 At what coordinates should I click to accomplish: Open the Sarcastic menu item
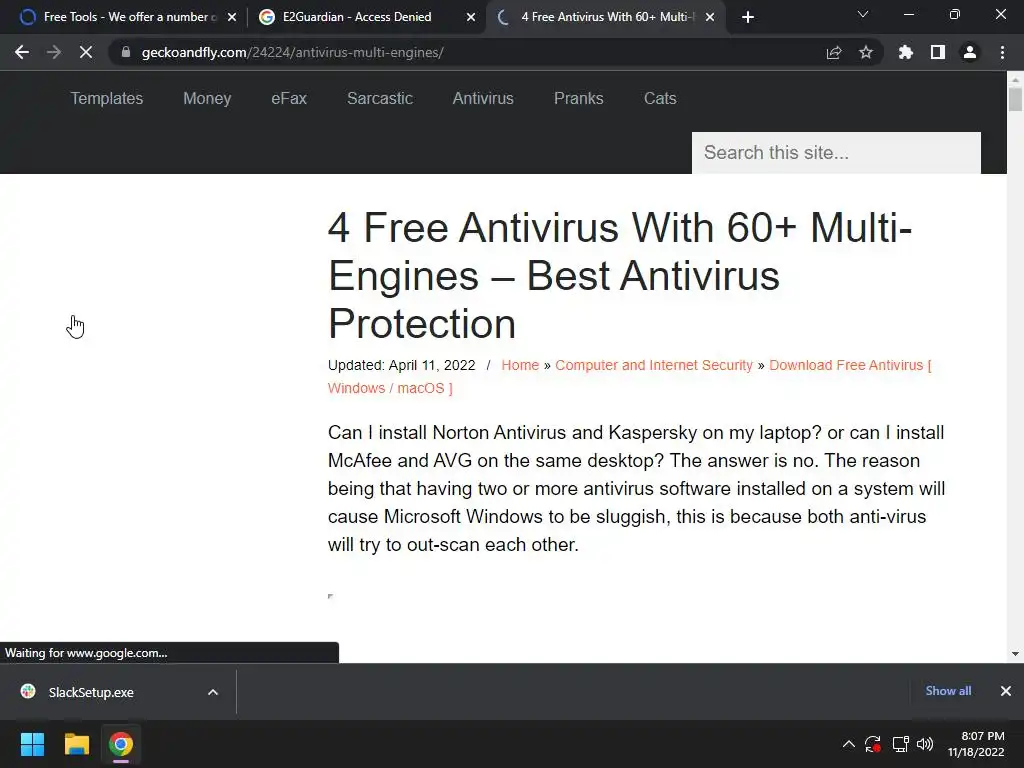379,99
